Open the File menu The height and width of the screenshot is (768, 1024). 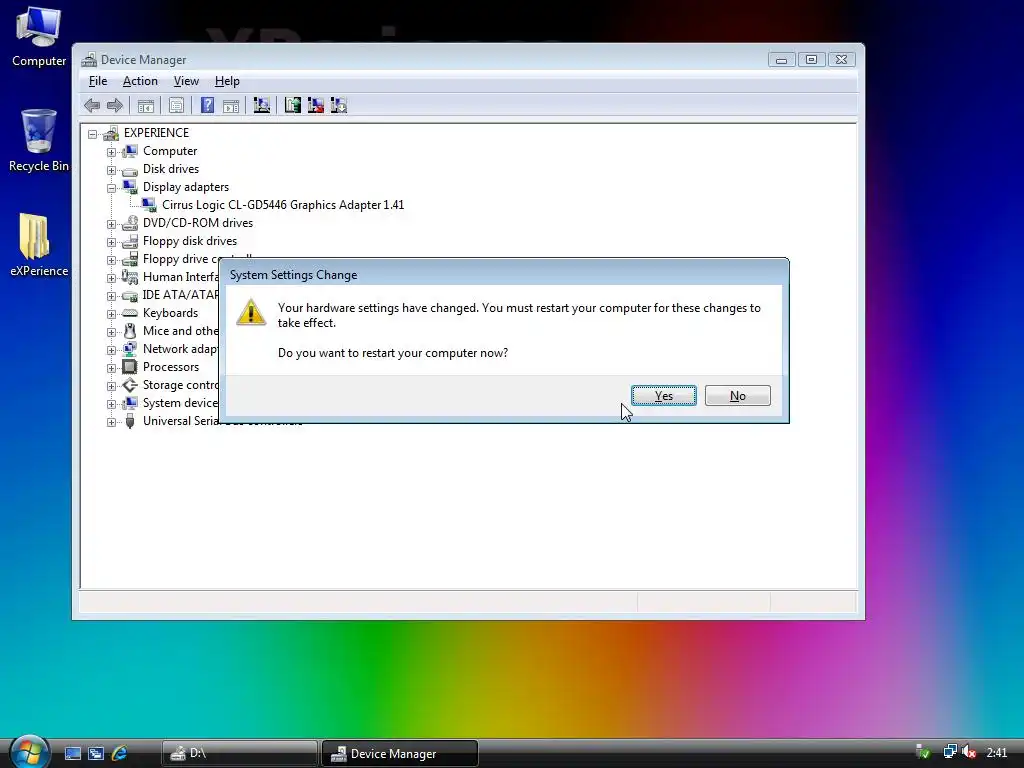98,81
